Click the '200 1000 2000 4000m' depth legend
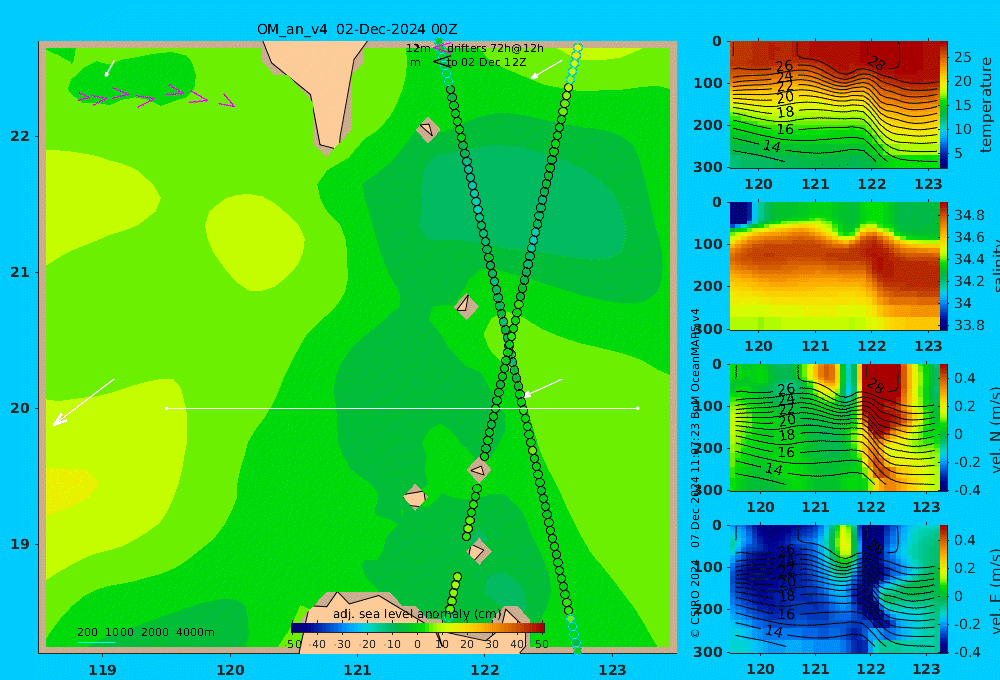 point(145,632)
